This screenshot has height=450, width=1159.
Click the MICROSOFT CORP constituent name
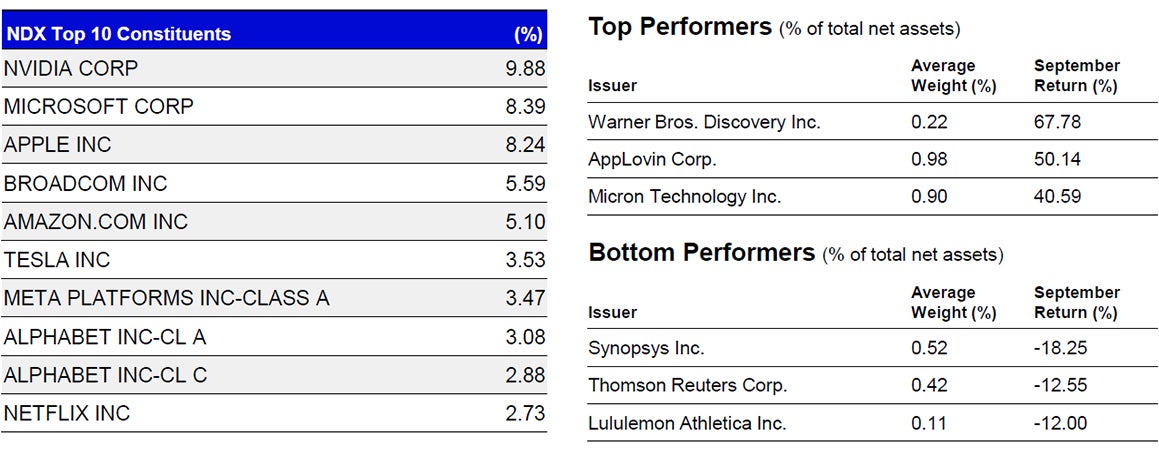pos(99,107)
